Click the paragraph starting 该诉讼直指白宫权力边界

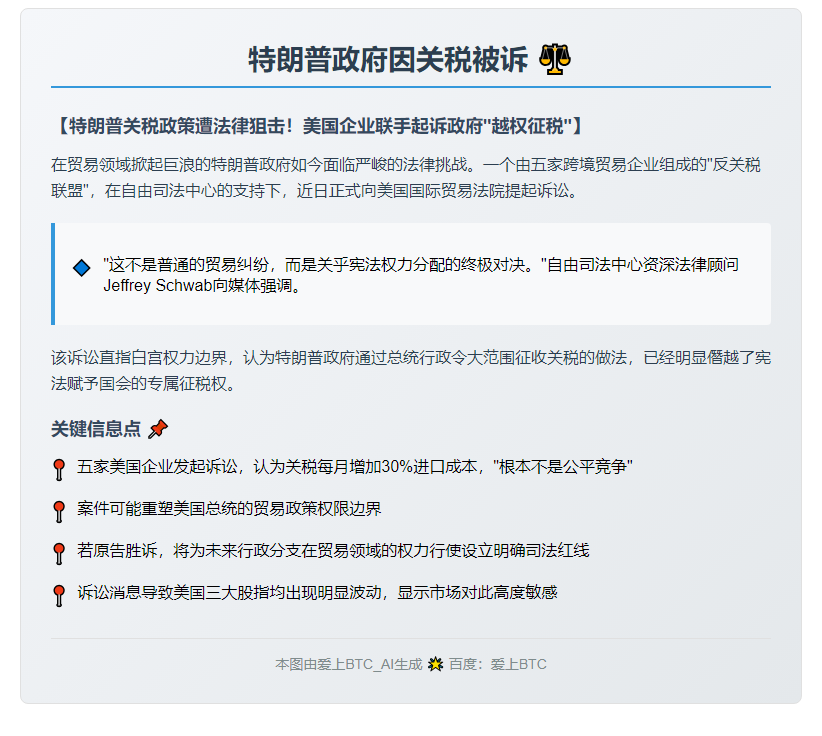coord(411,371)
